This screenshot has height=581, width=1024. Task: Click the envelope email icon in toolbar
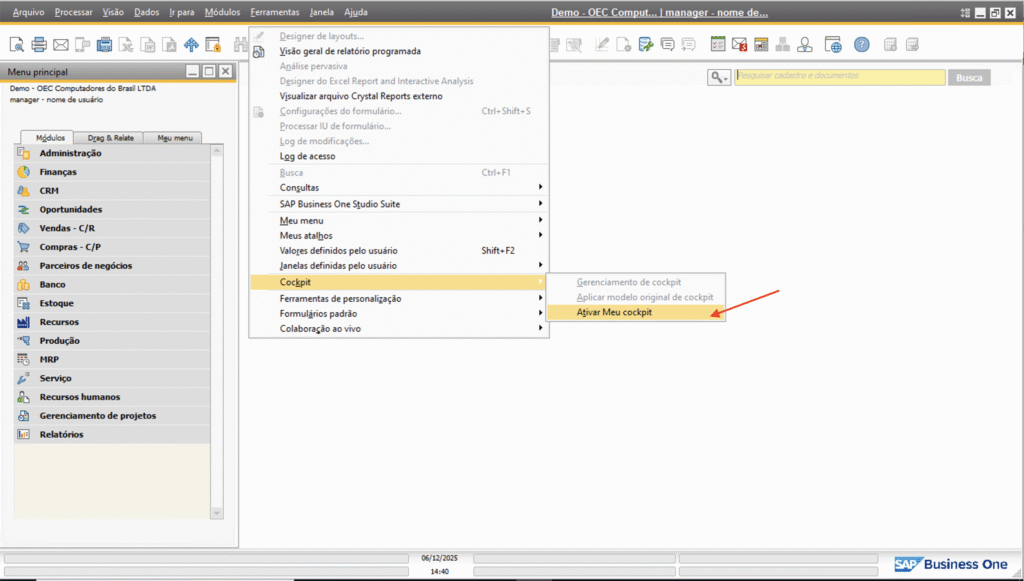click(x=61, y=45)
